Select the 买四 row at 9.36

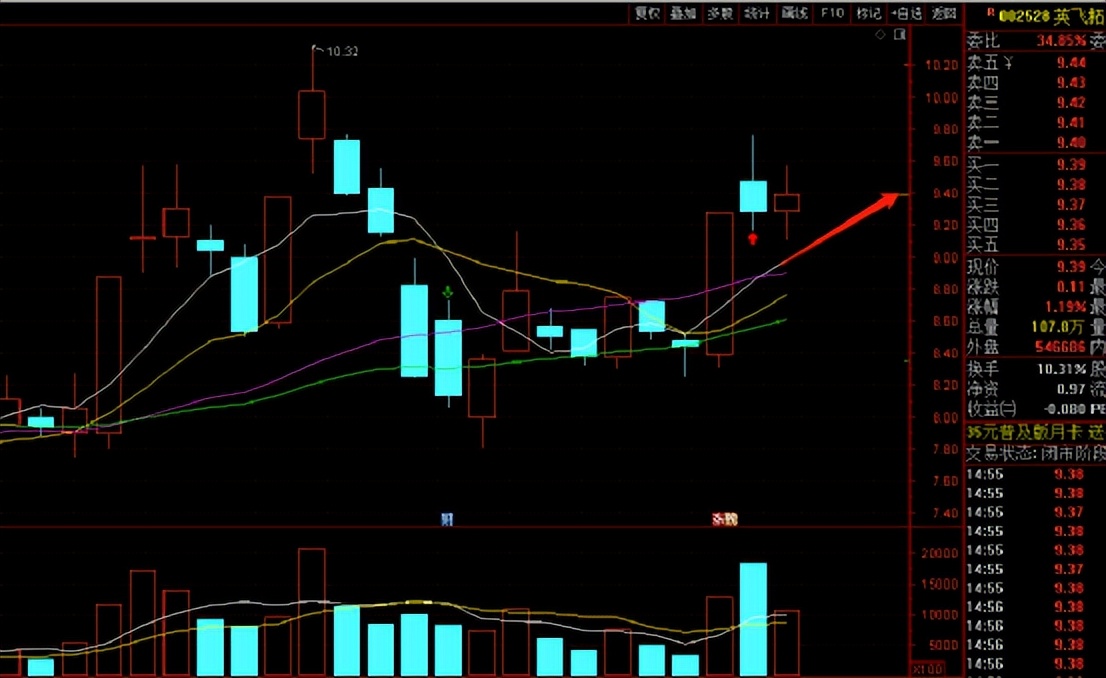1035,224
